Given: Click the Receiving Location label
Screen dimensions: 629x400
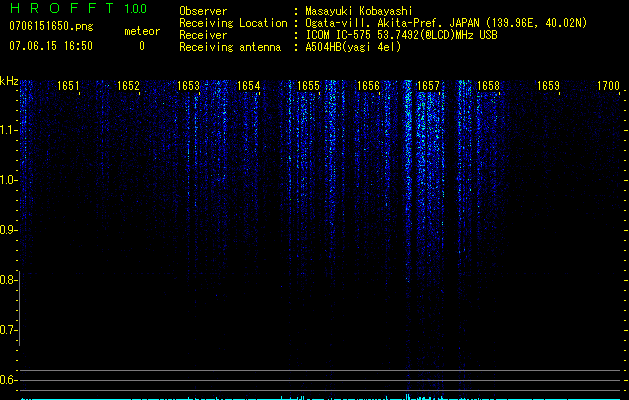Looking at the screenshot, I should click(233, 23).
